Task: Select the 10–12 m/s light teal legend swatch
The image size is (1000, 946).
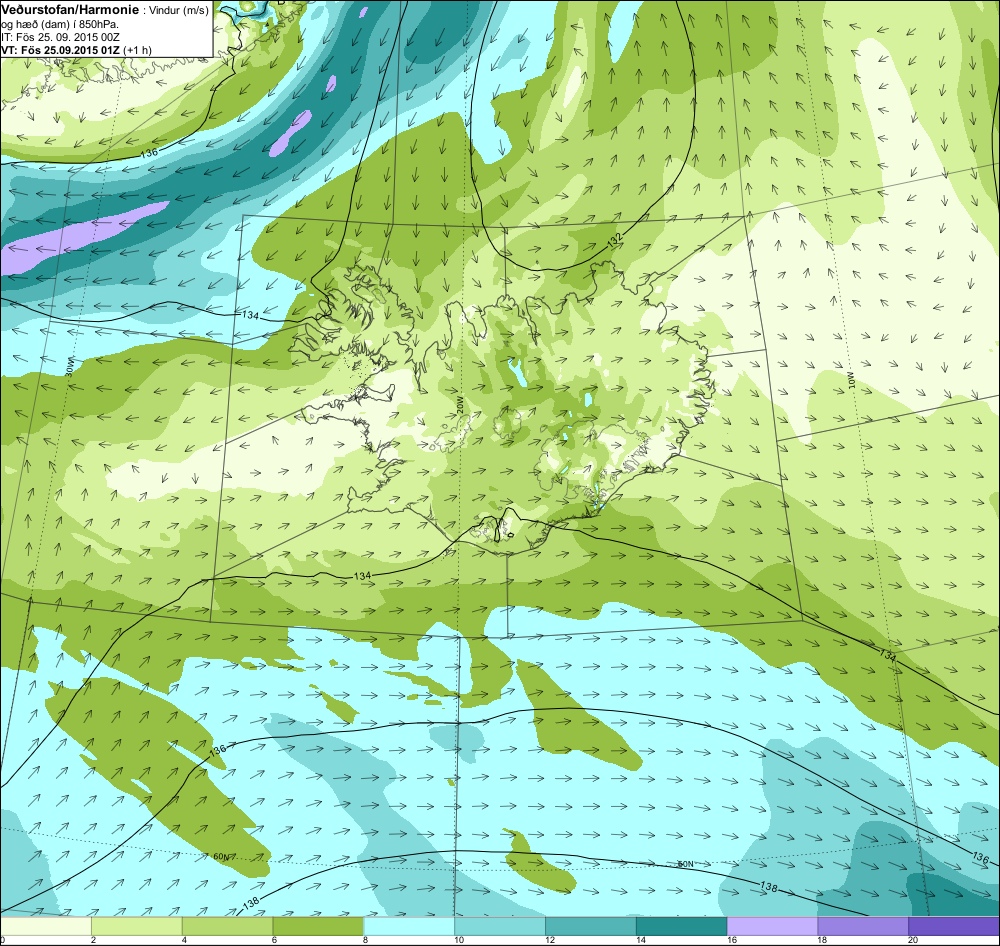Action: [x=500, y=926]
